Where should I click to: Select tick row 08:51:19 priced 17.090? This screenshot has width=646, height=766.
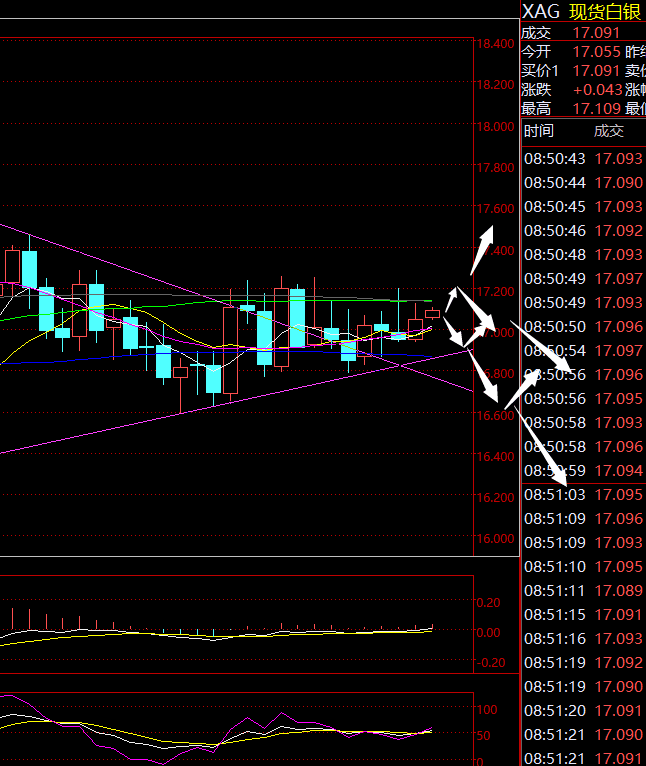583,686
